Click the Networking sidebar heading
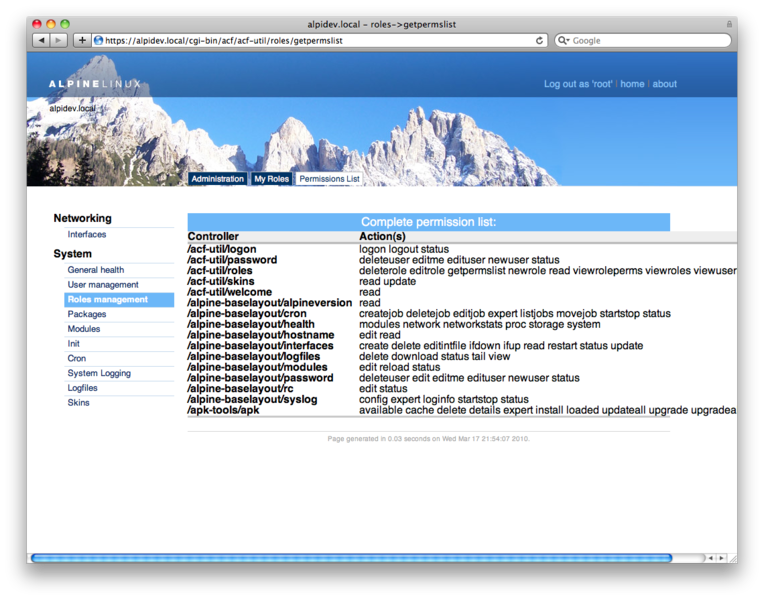 (x=82, y=218)
